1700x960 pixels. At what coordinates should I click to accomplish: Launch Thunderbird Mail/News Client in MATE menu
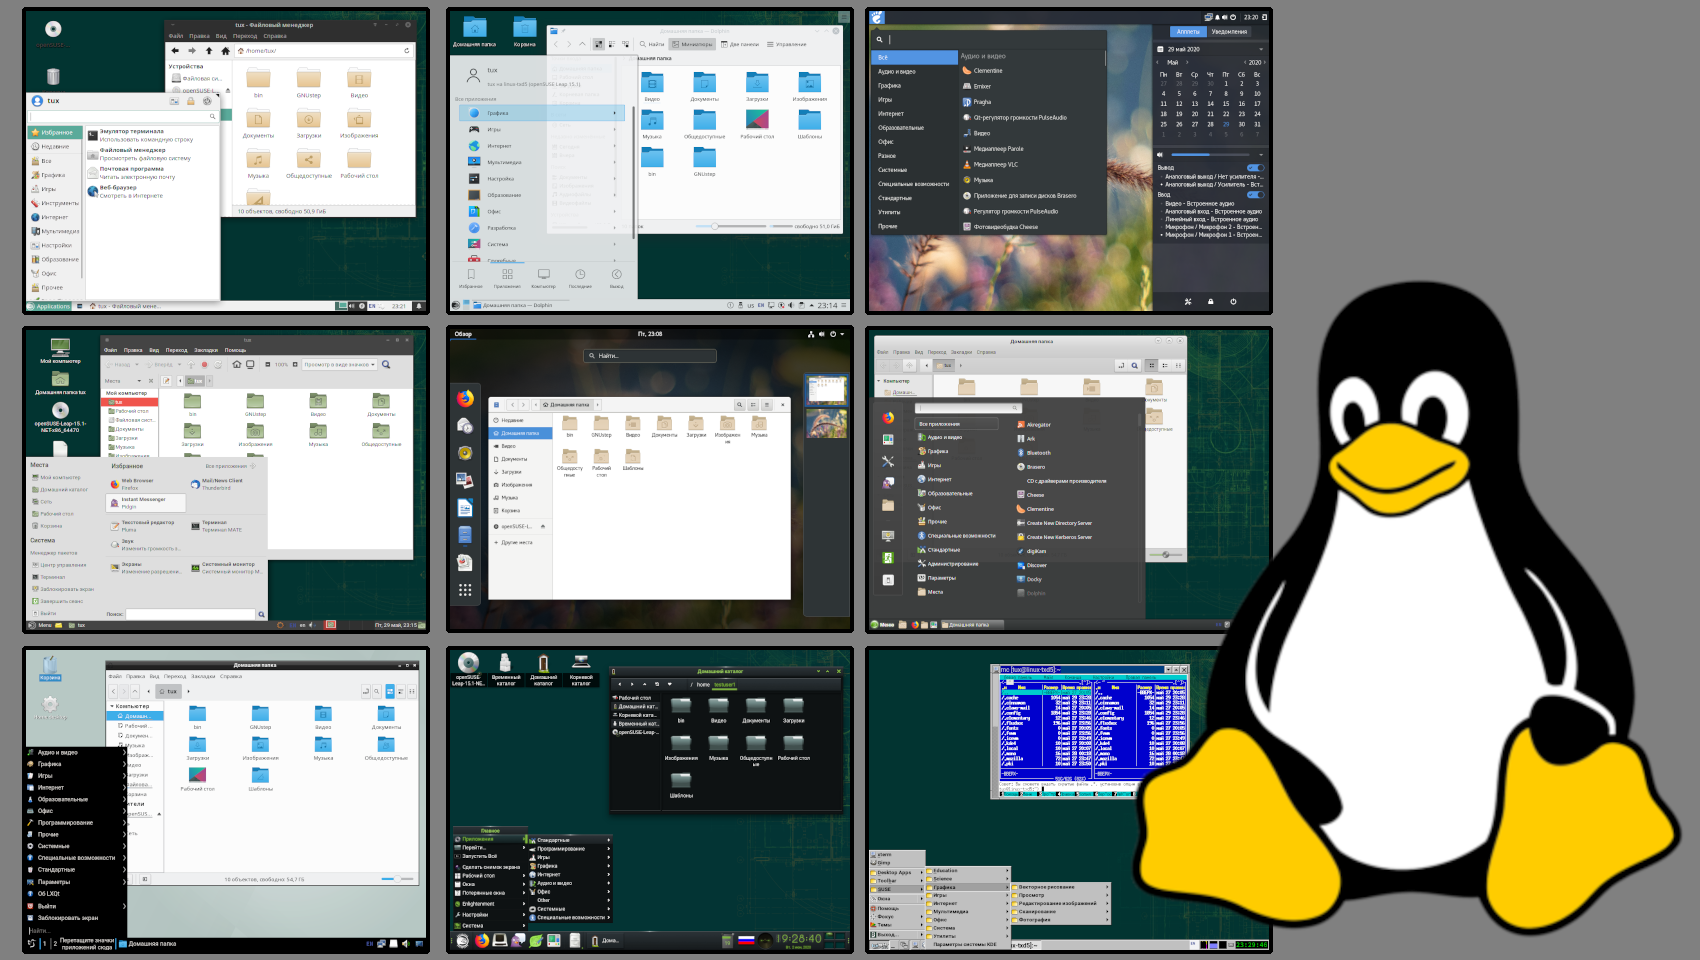click(x=222, y=484)
